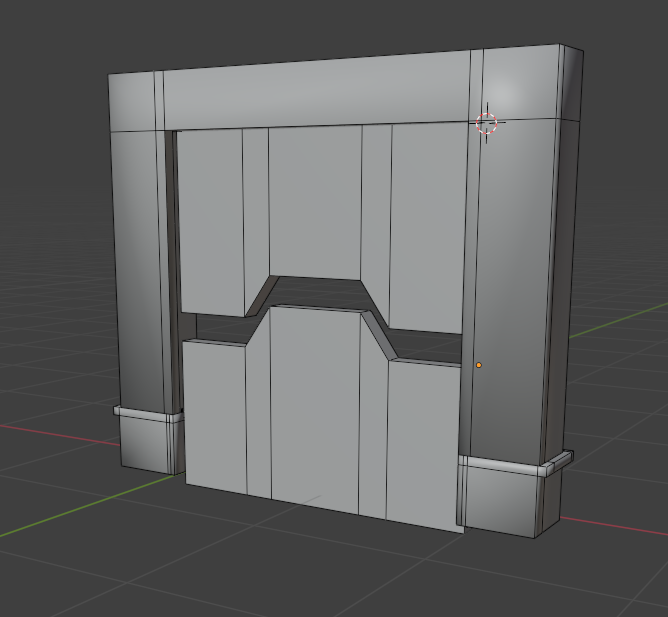This screenshot has width=668, height=617.
Task: Select the gate model's top lintel beam
Action: [x=345, y=89]
